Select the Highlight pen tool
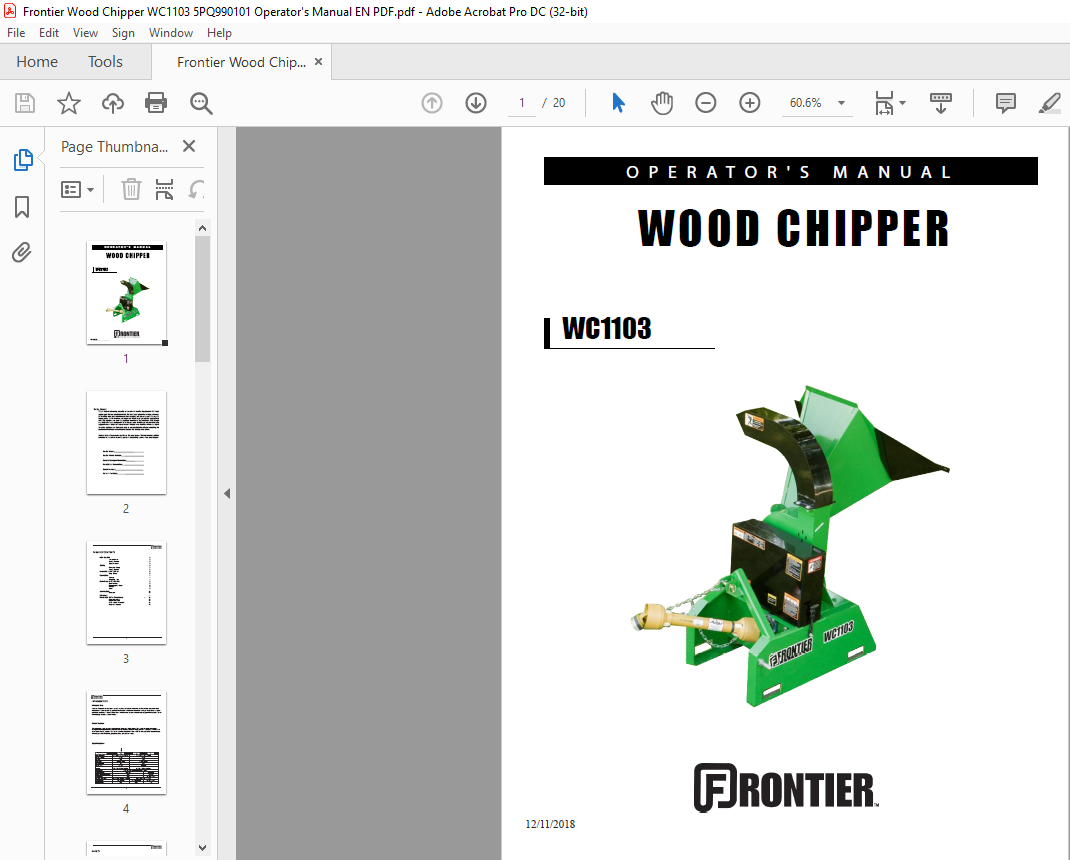 click(1050, 103)
